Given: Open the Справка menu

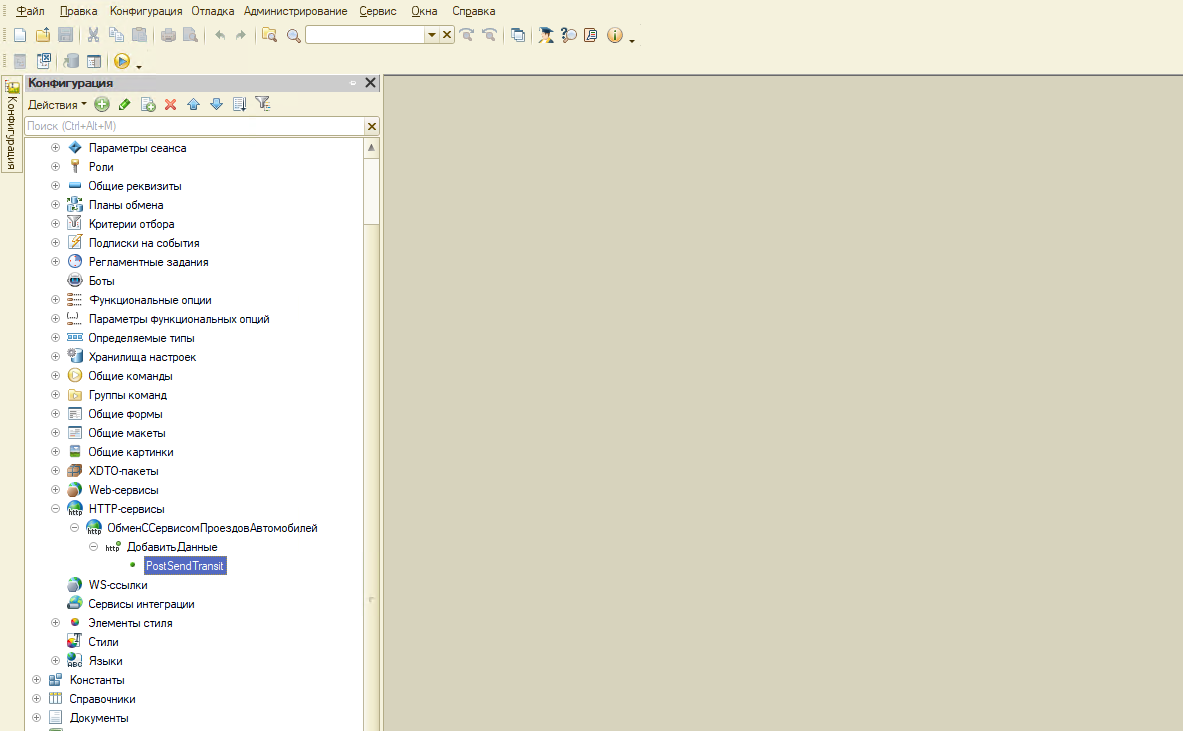Looking at the screenshot, I should (x=474, y=11).
